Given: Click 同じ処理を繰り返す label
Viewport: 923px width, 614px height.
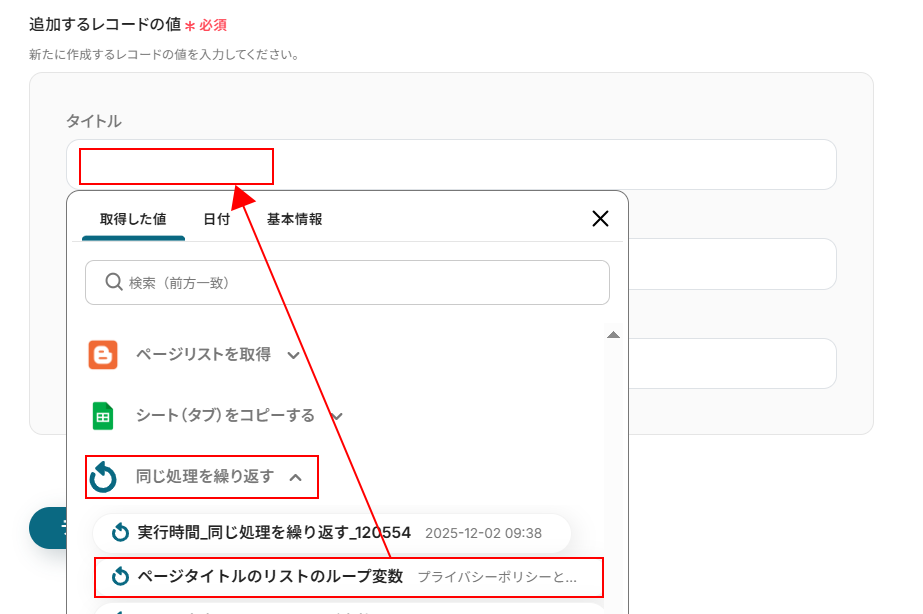Looking at the screenshot, I should click(205, 476).
